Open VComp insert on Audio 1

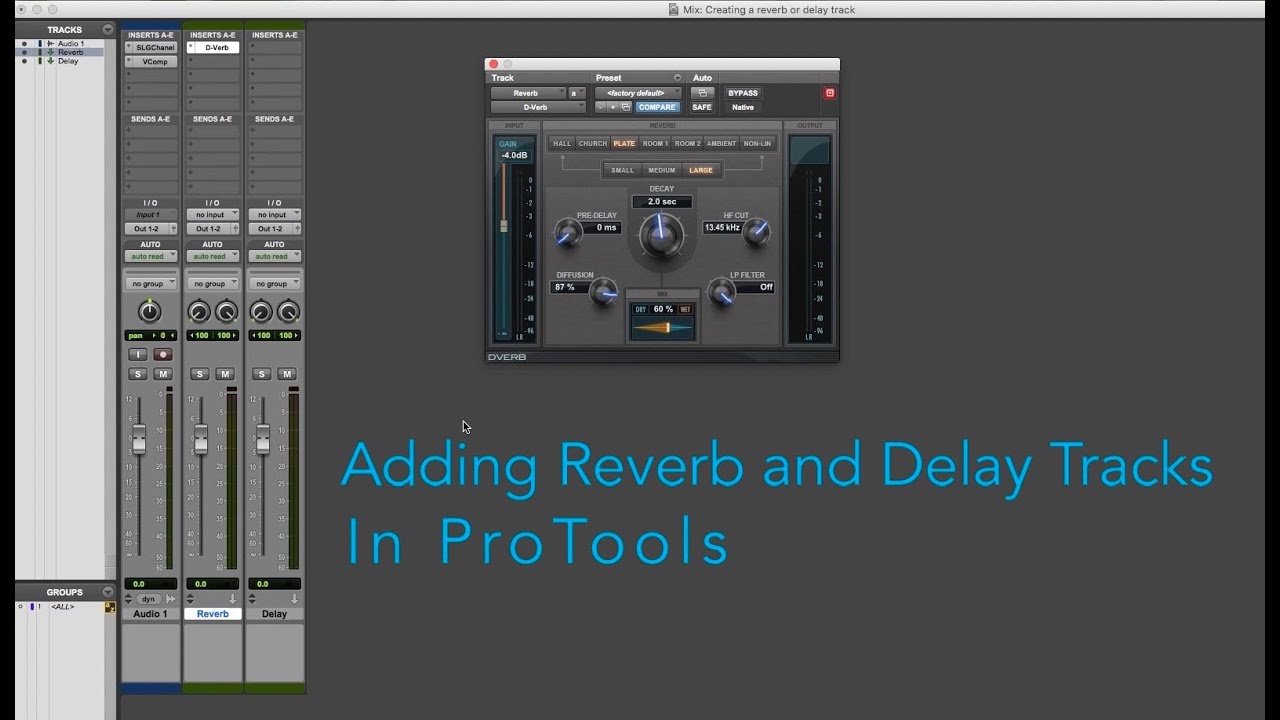pos(151,61)
